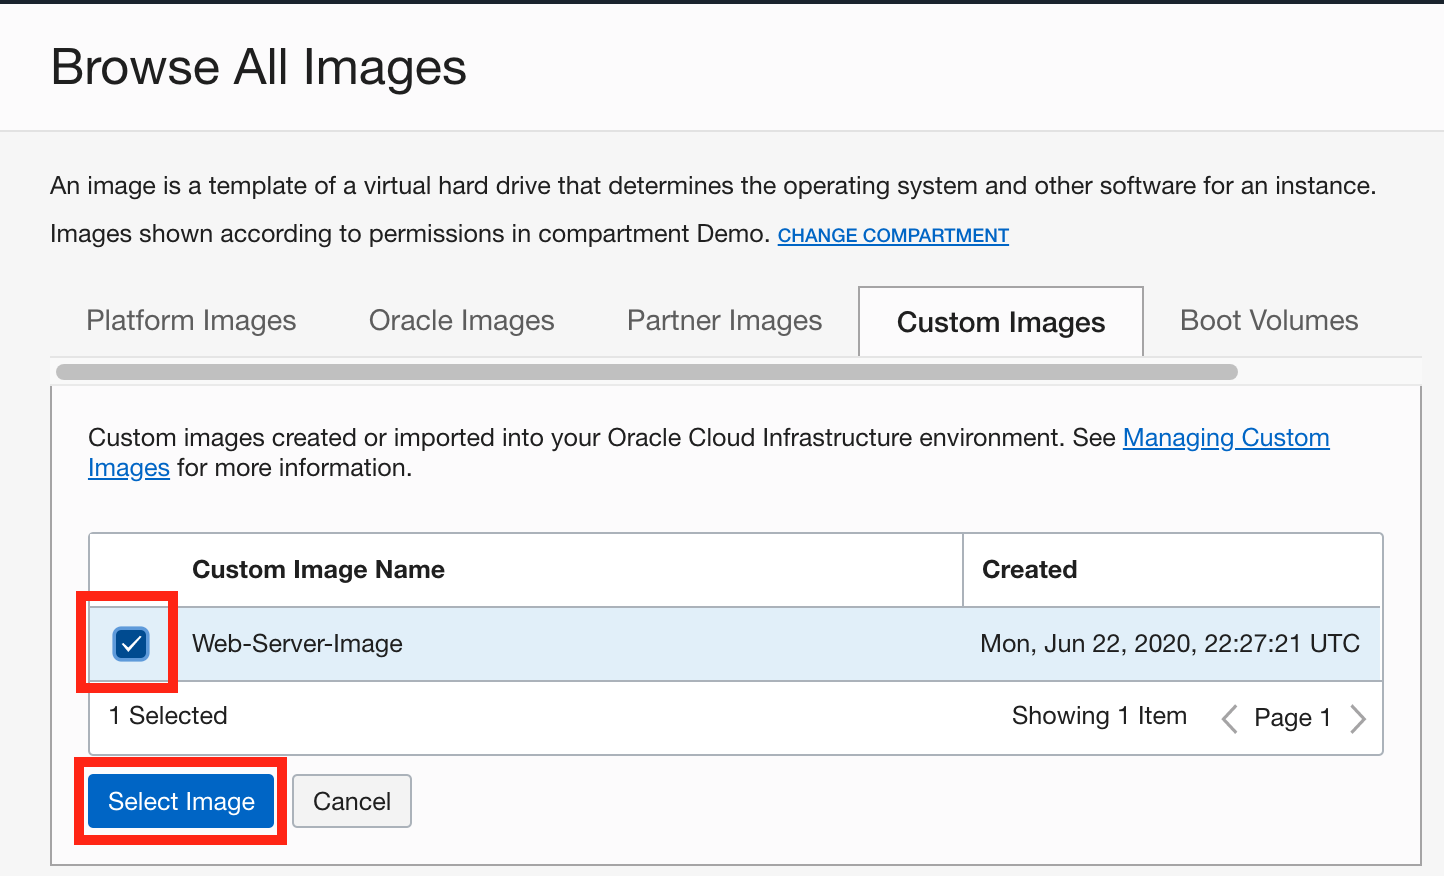Go to next page using right chevron

tap(1357, 718)
